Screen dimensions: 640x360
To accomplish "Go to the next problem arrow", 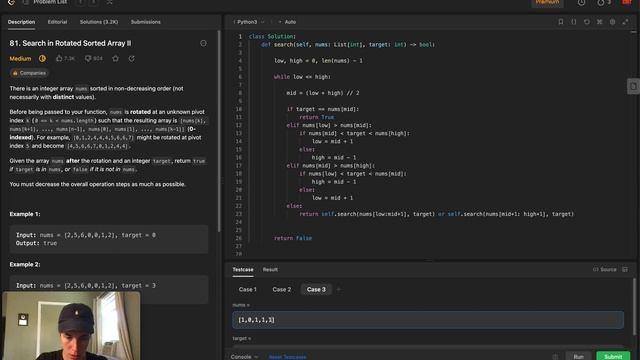I will 93,2.
